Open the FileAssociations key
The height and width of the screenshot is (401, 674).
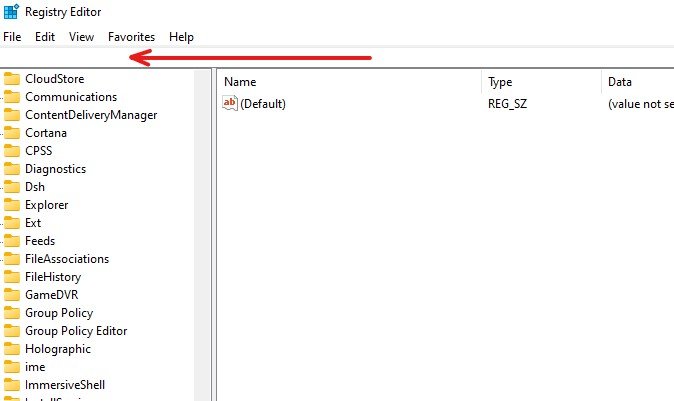pos(67,259)
